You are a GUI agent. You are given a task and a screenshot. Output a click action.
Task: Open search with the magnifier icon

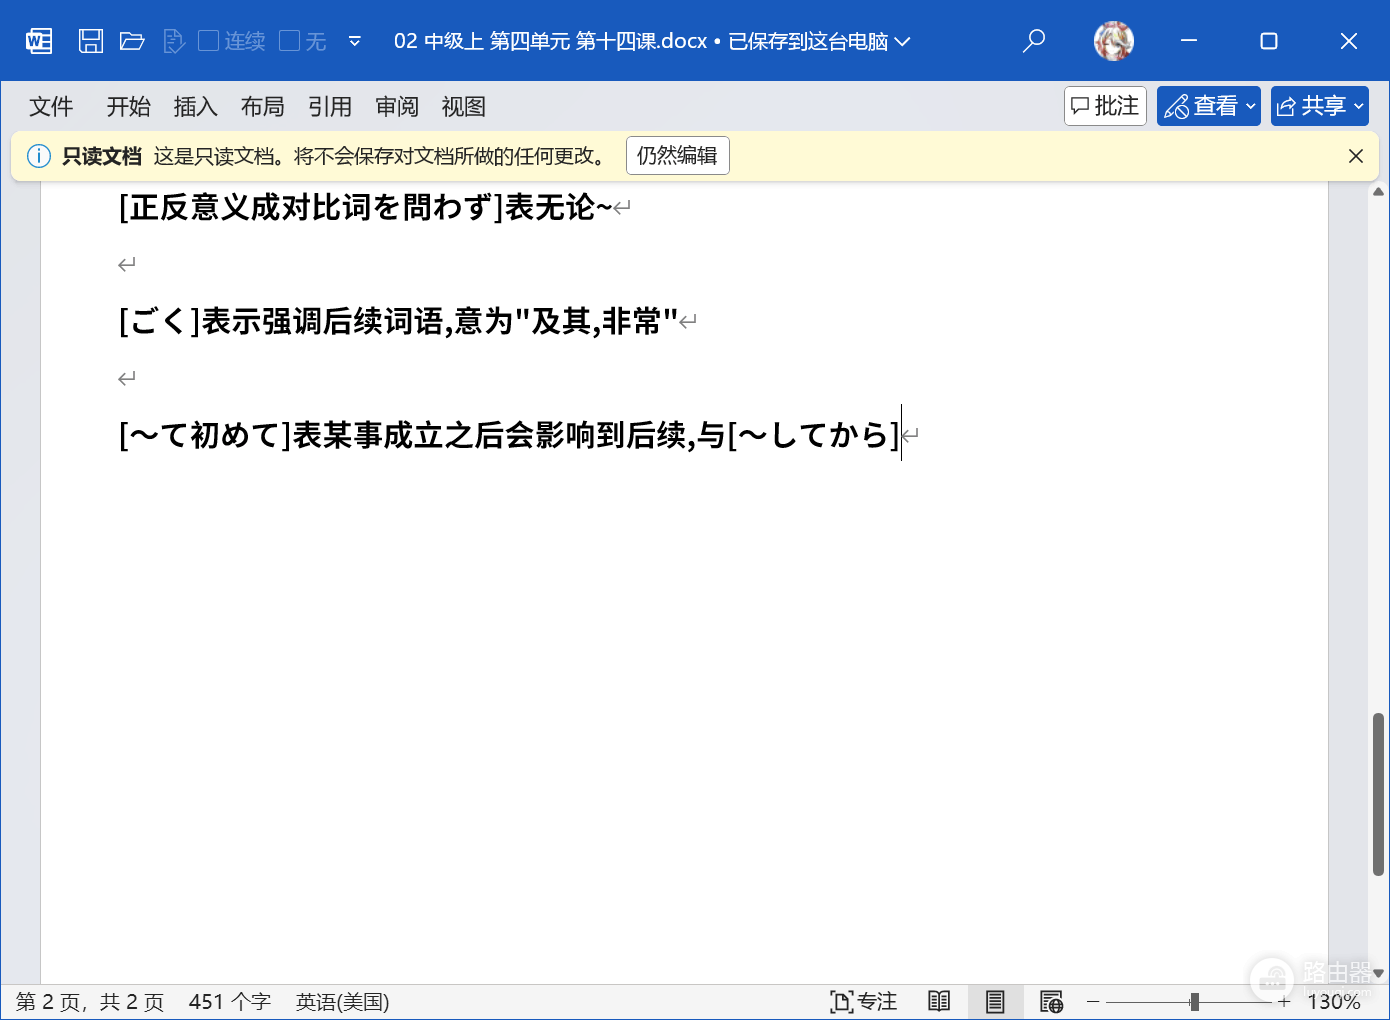click(1034, 41)
